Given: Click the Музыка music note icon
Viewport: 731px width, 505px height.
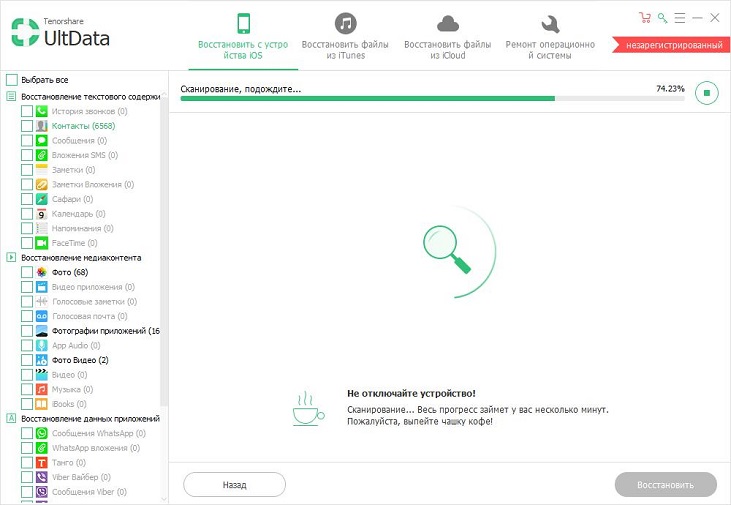Looking at the screenshot, I should [41, 389].
